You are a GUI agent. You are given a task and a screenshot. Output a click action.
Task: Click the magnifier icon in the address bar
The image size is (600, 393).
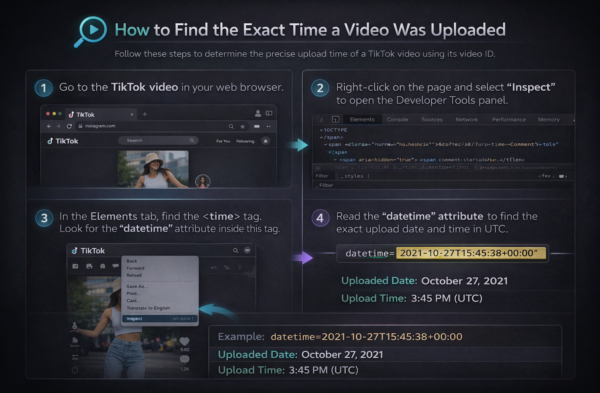(231, 126)
